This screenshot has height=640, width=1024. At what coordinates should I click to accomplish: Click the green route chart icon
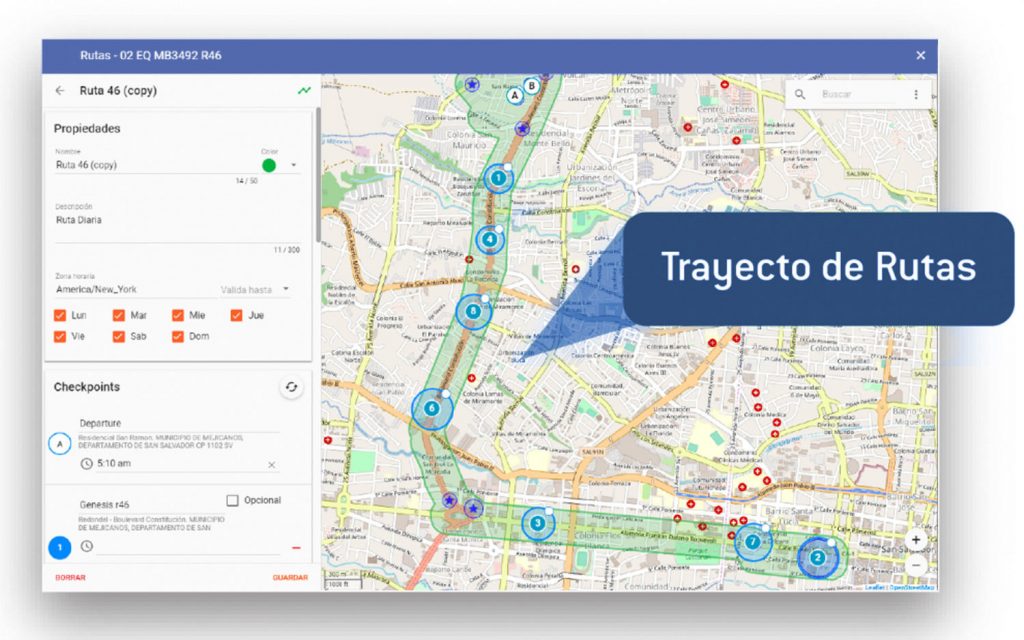[x=304, y=90]
